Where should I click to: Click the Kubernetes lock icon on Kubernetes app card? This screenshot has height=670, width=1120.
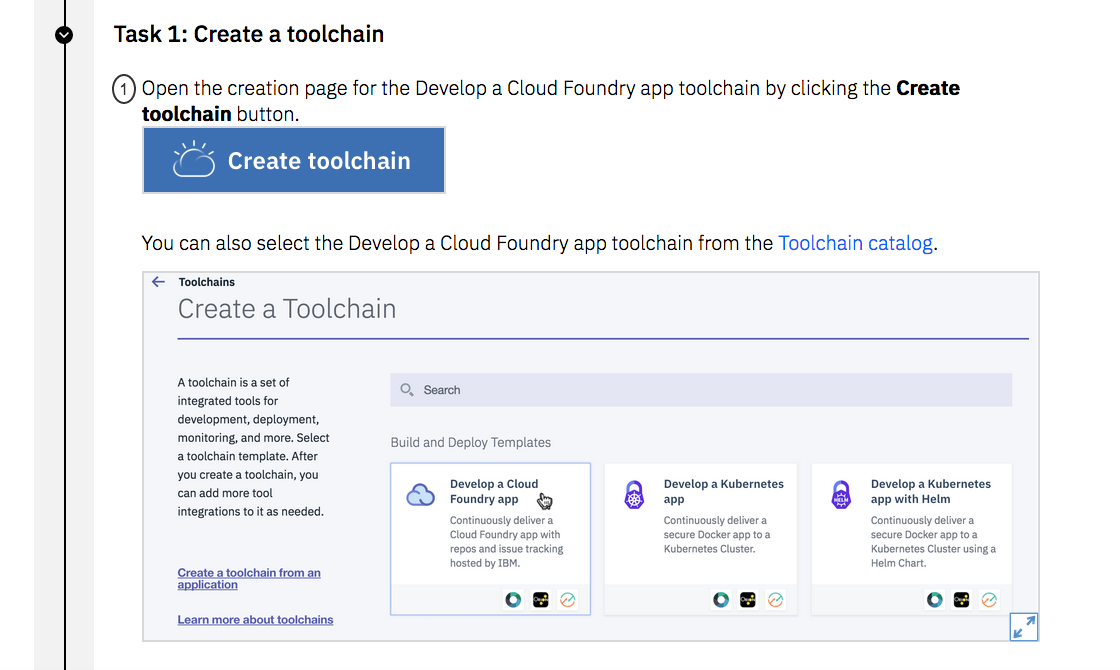pyautogui.click(x=634, y=494)
